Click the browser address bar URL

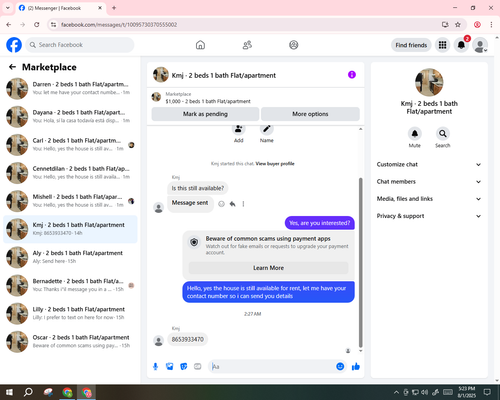coord(119,25)
